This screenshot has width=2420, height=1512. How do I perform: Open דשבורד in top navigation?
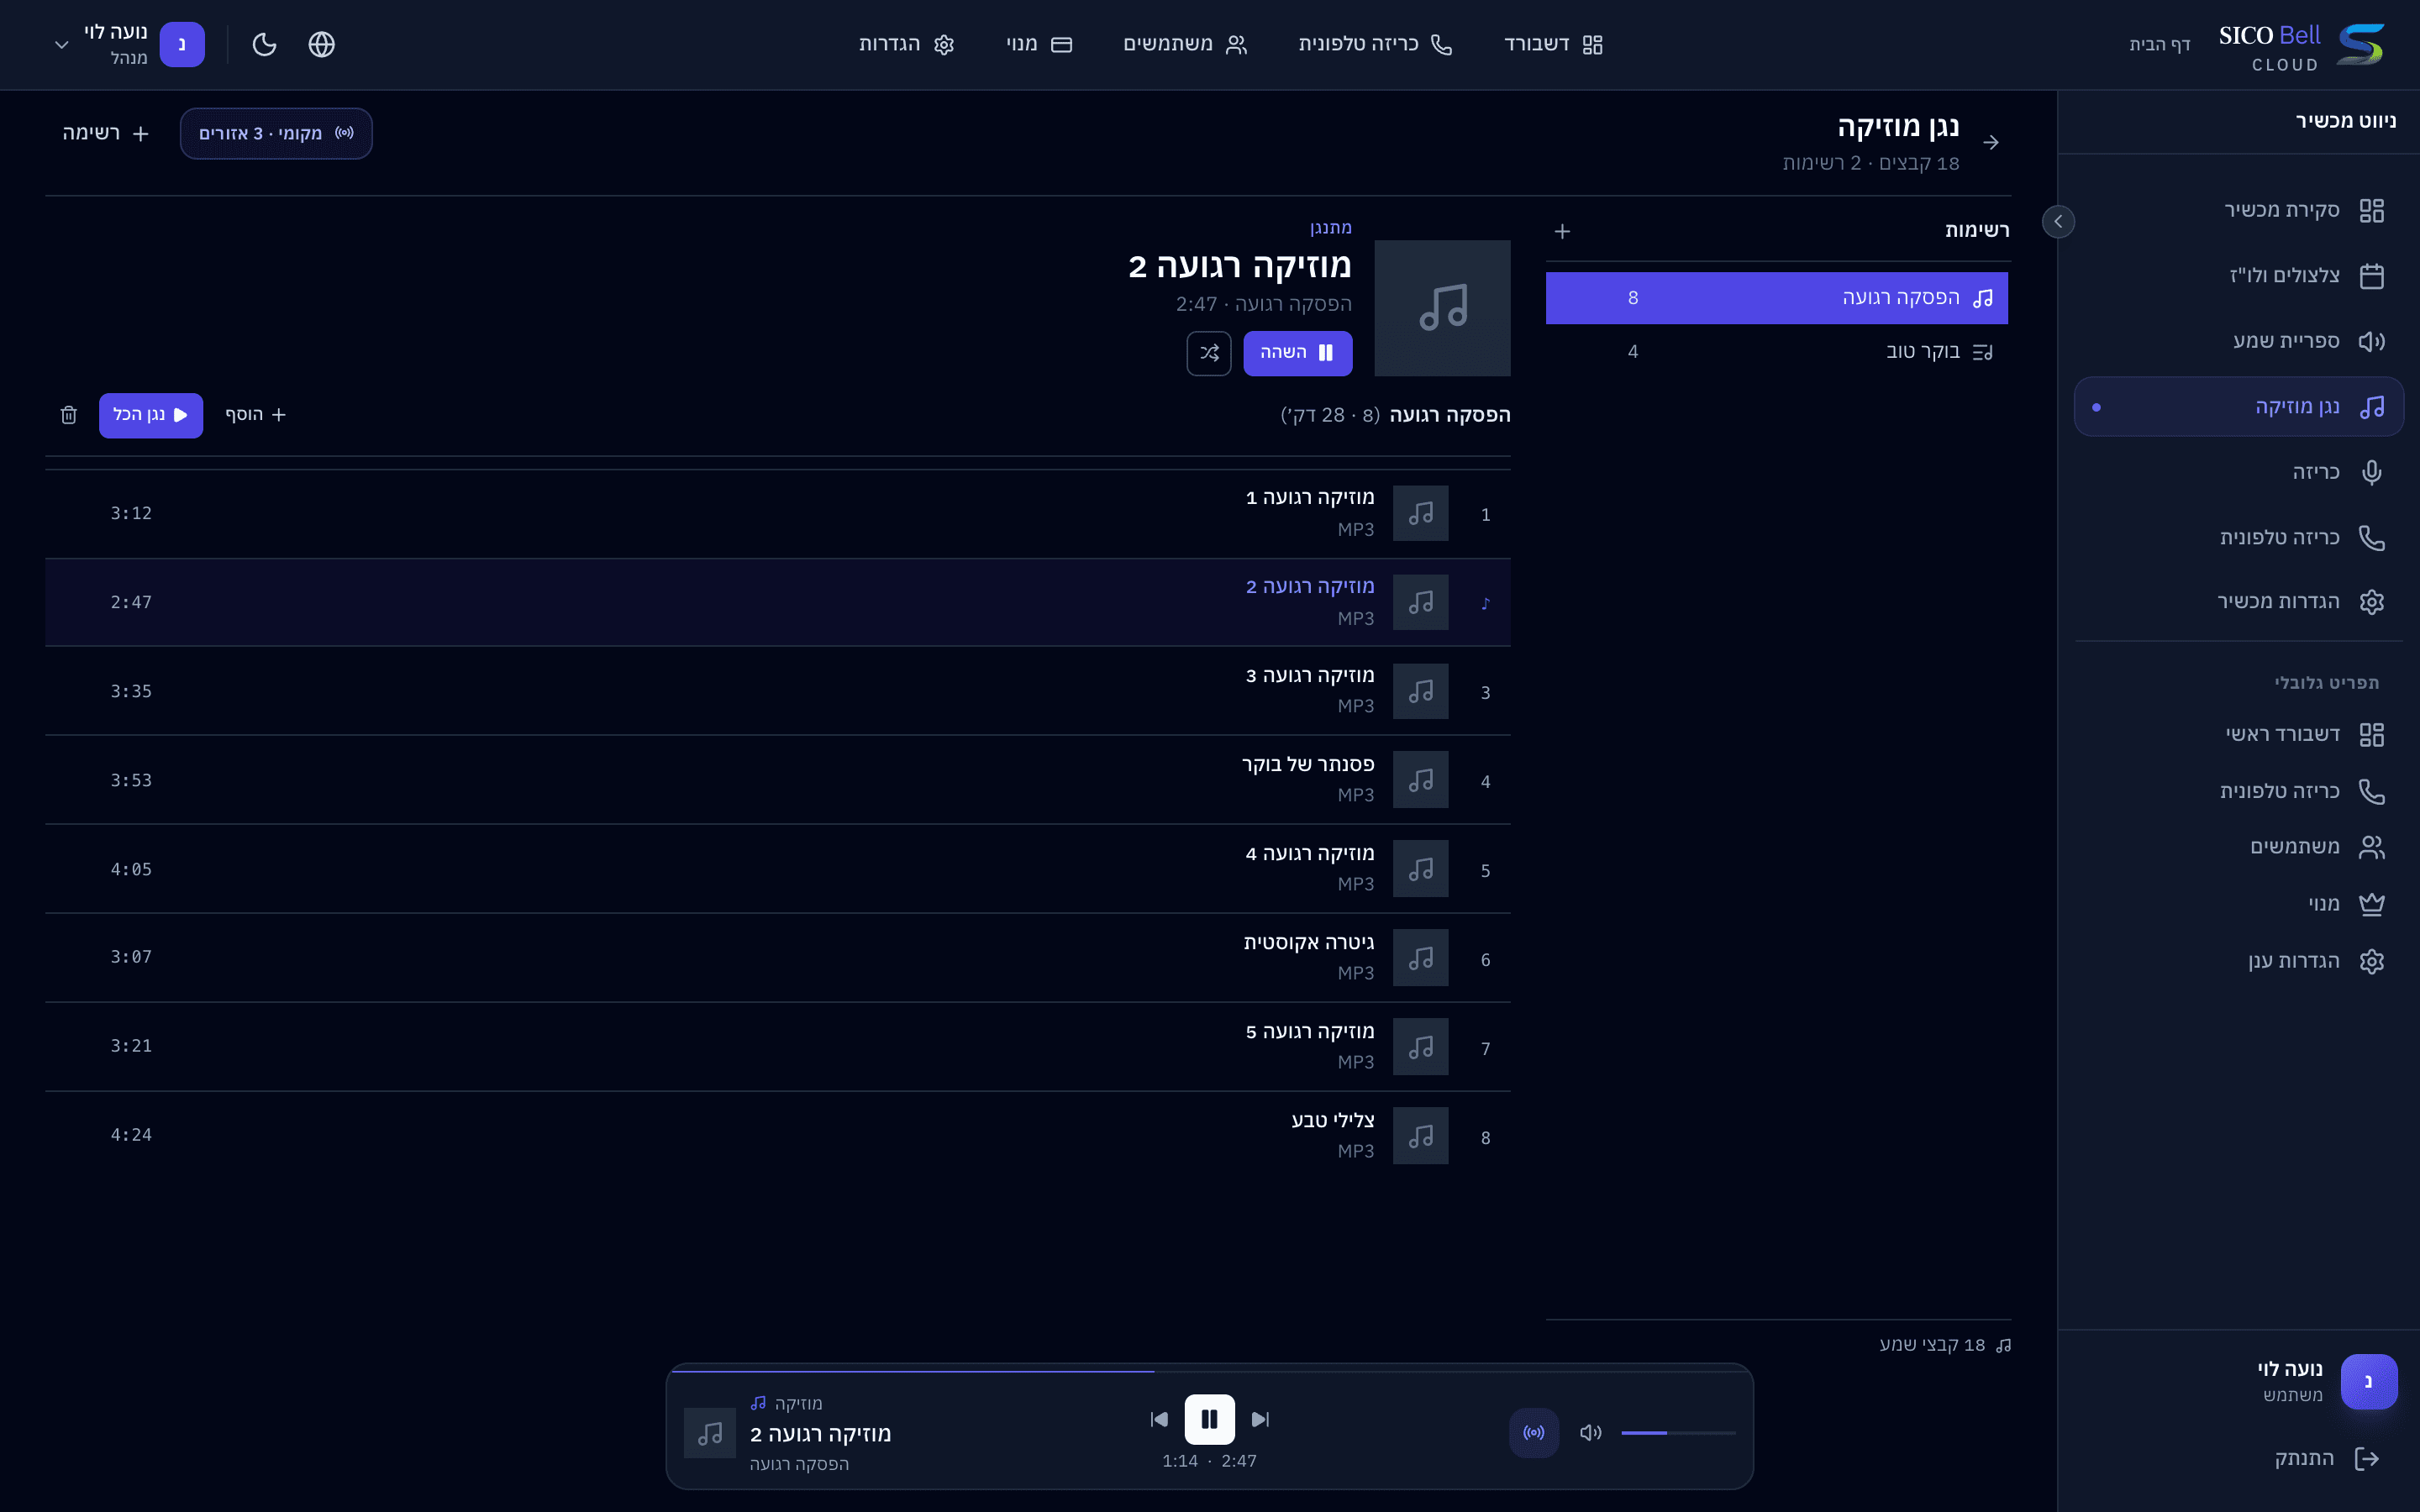tap(1554, 44)
